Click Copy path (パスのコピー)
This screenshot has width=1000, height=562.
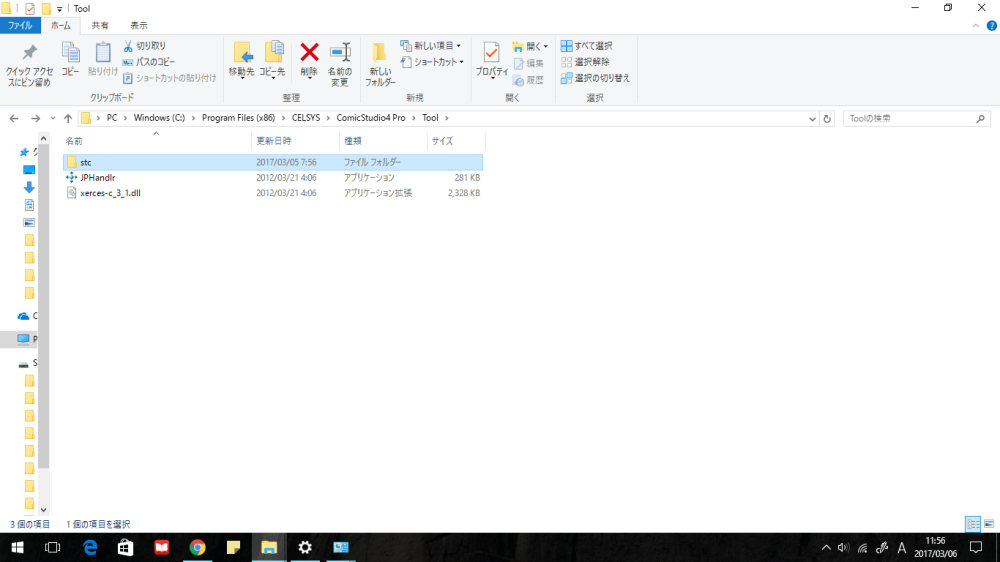(149, 62)
